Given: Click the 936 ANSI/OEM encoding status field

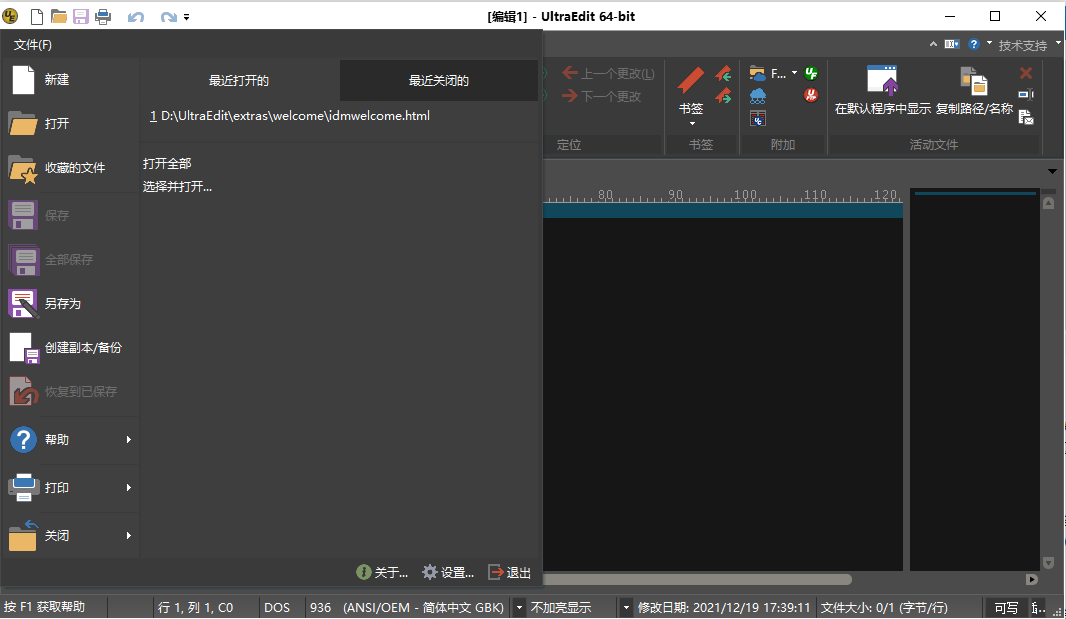Looking at the screenshot, I should (x=407, y=607).
